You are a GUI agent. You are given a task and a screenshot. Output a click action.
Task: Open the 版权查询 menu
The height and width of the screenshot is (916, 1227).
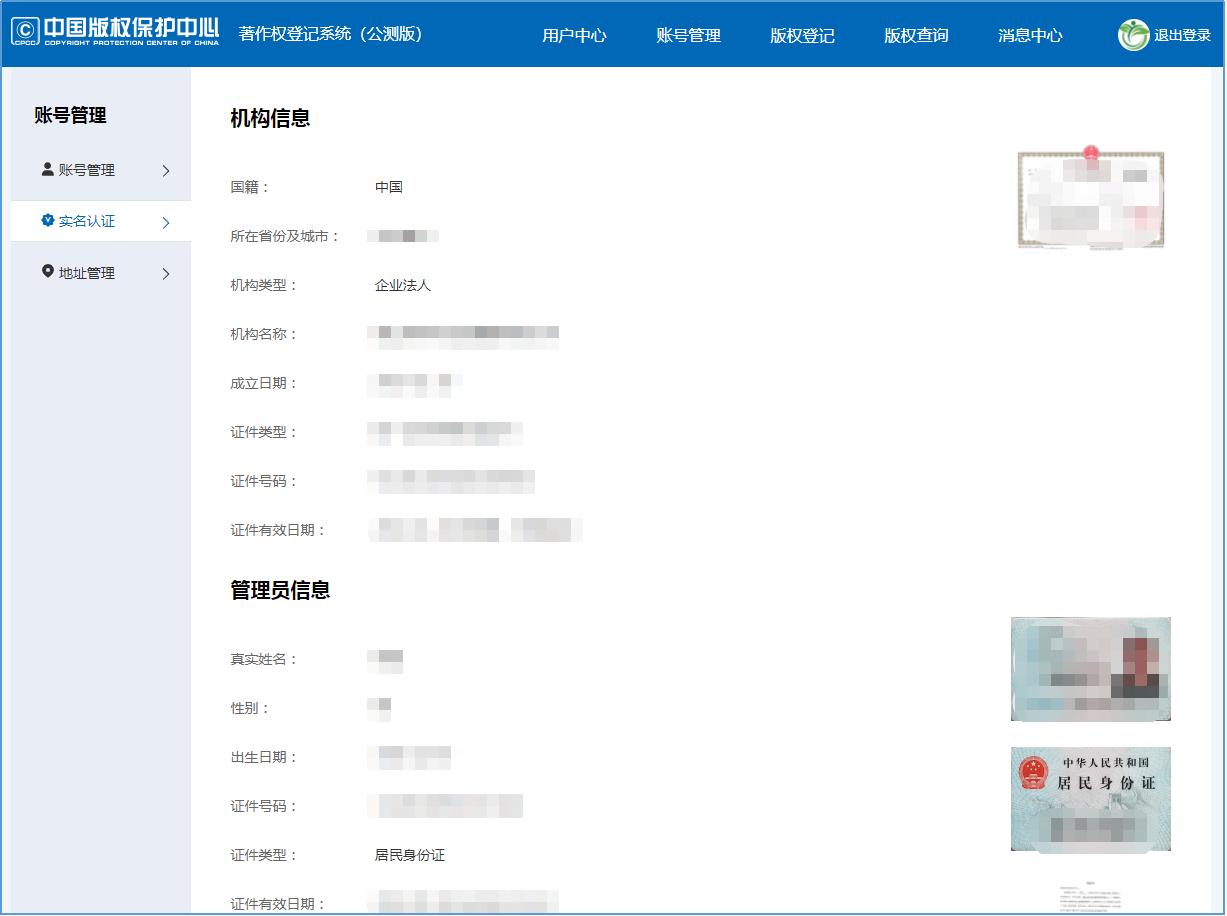(x=915, y=34)
